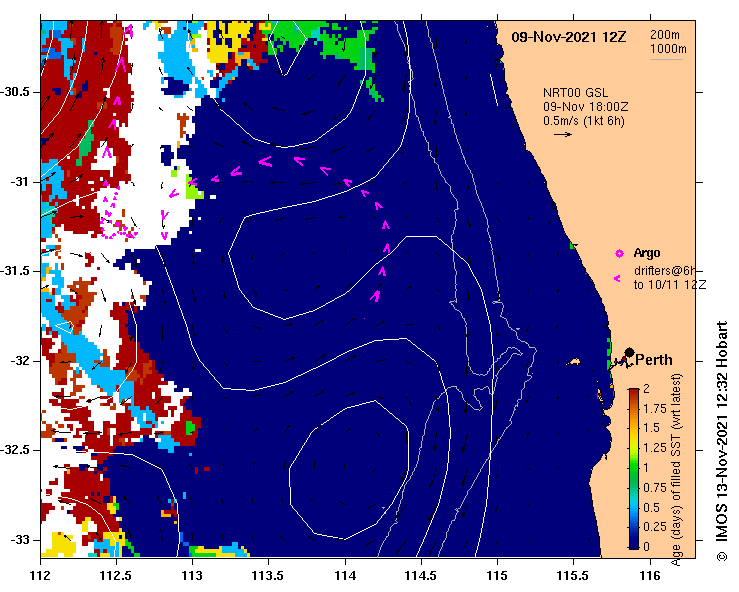Click the latitude label '-30.5'
739x592 pixels.
[14, 92]
